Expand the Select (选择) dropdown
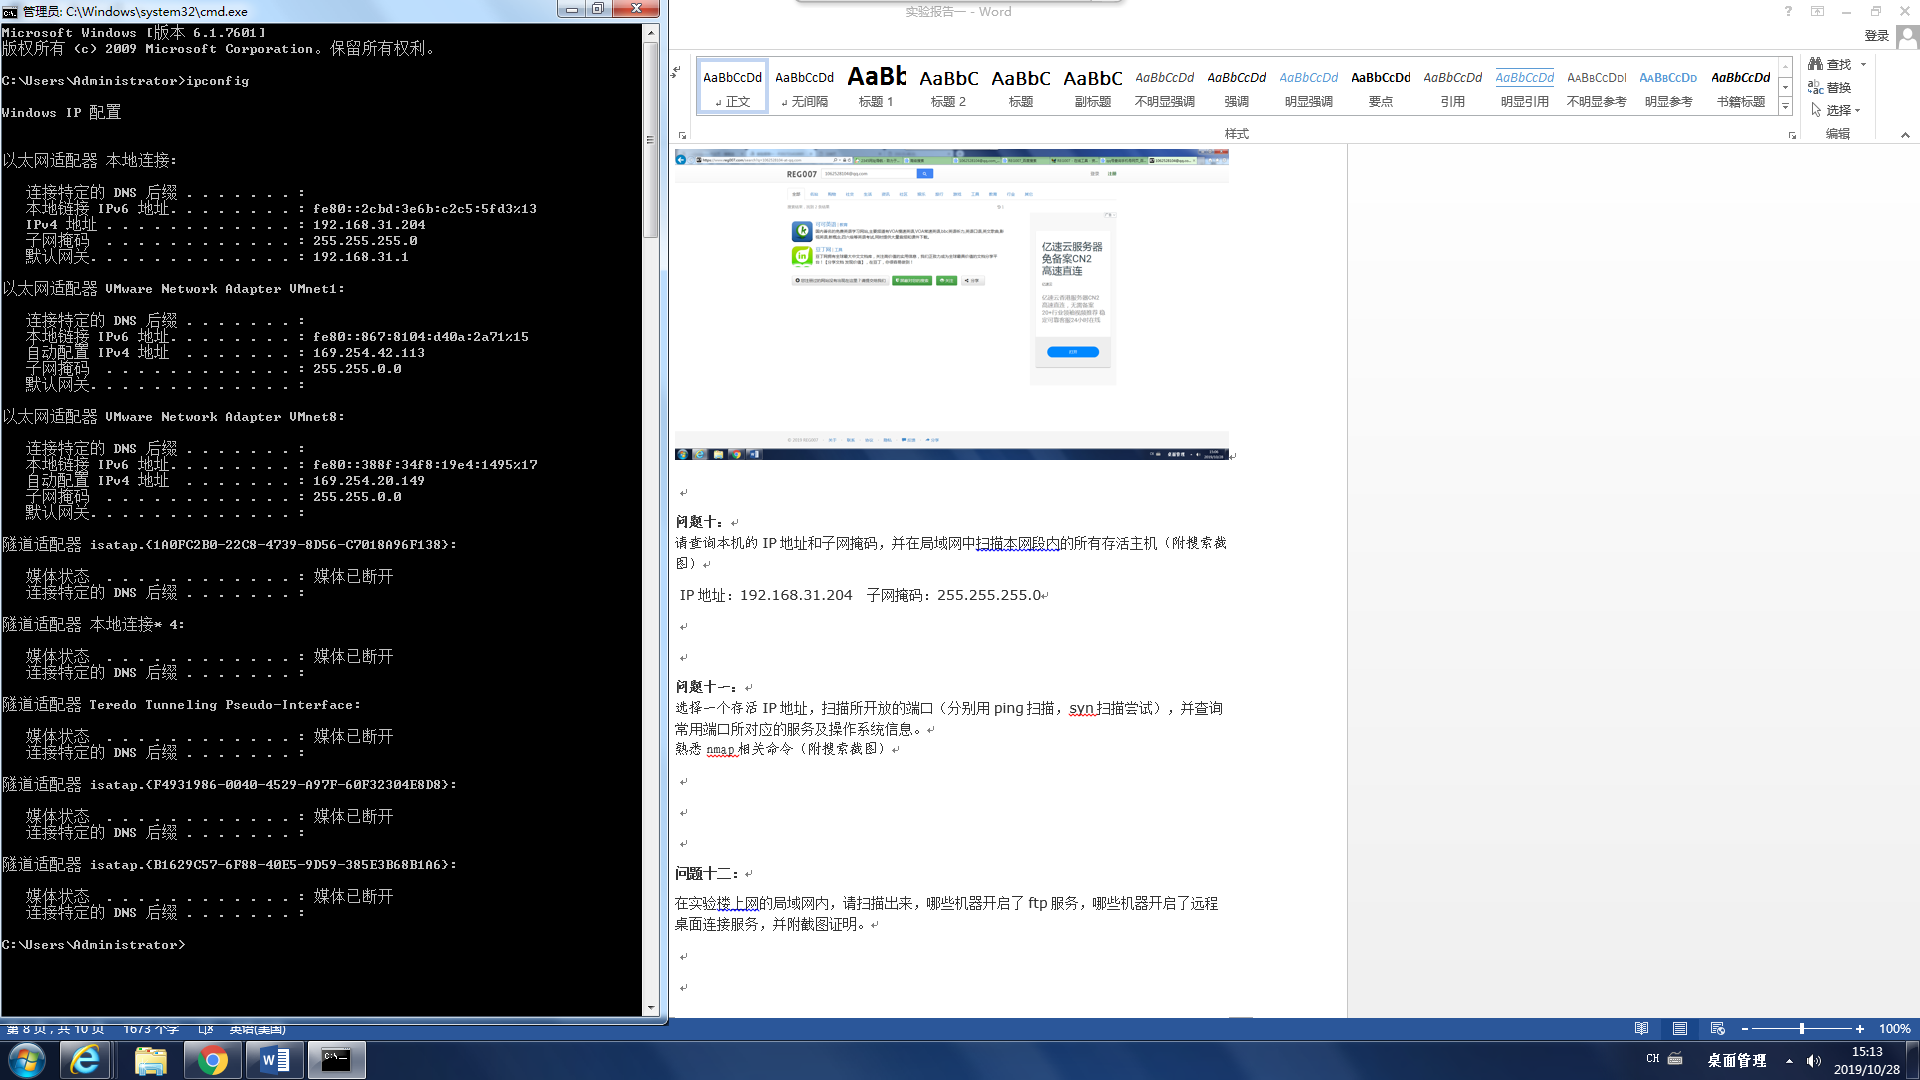The width and height of the screenshot is (1920, 1080). click(x=1857, y=110)
